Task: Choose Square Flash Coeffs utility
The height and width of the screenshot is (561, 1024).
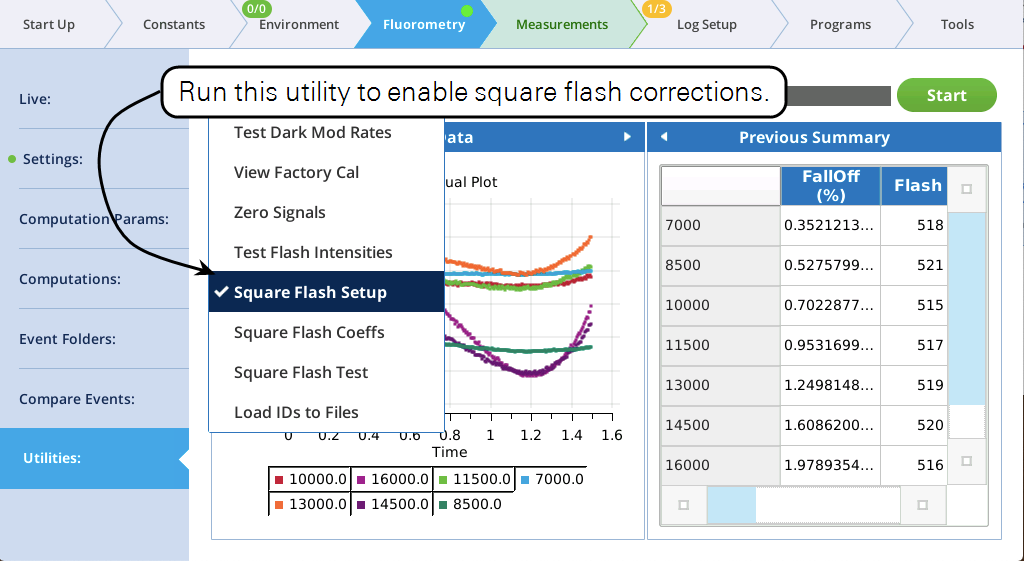Action: pyautogui.click(x=327, y=332)
